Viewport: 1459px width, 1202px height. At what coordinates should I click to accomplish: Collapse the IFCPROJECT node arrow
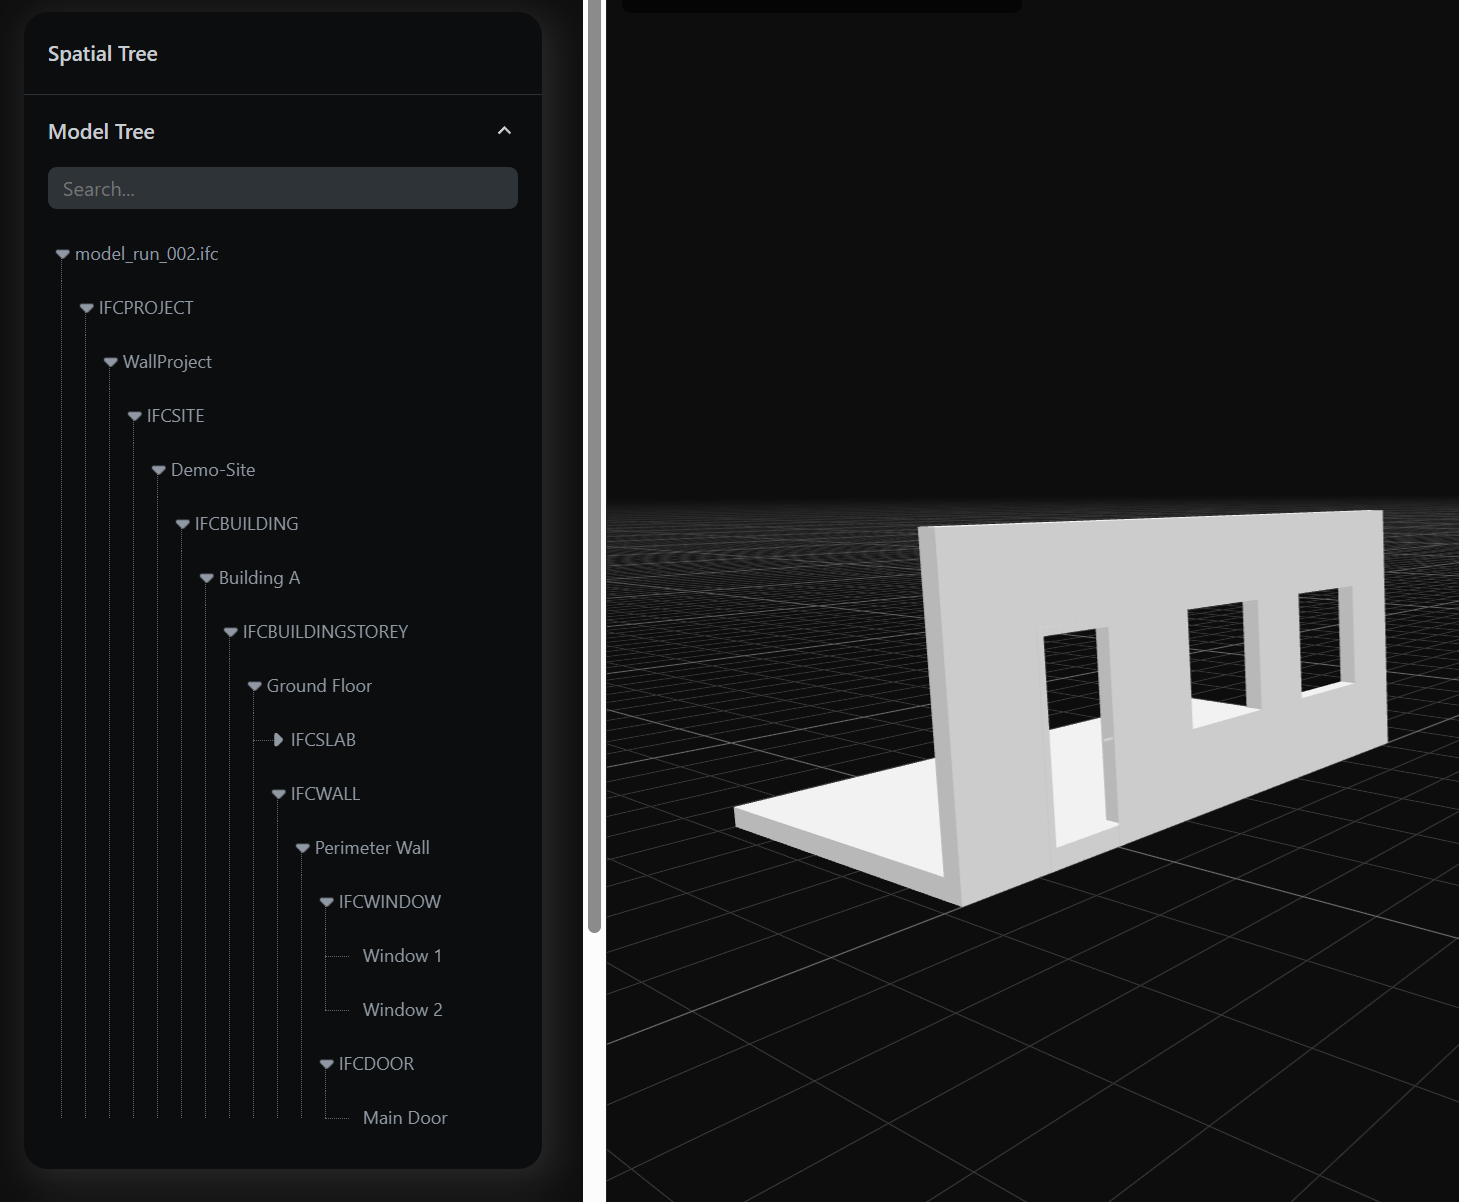click(x=87, y=308)
